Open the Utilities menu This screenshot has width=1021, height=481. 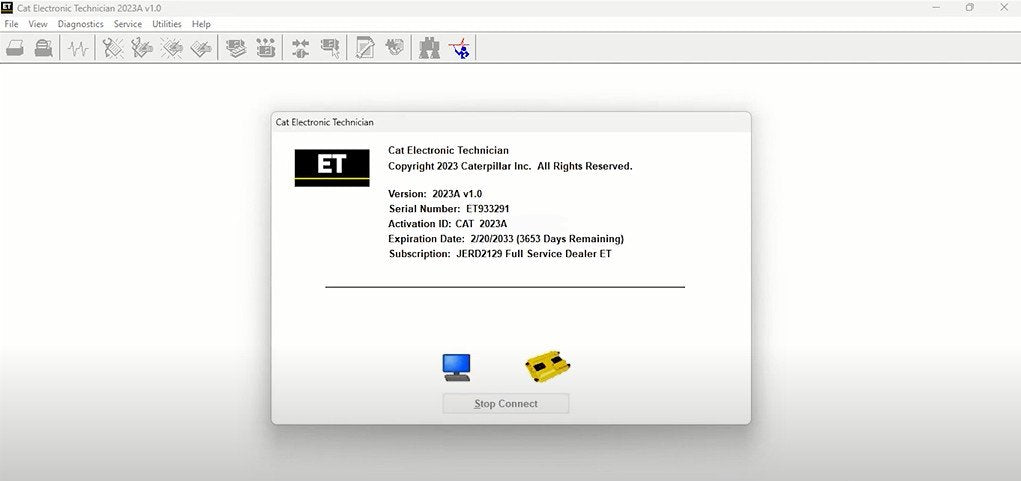click(167, 24)
